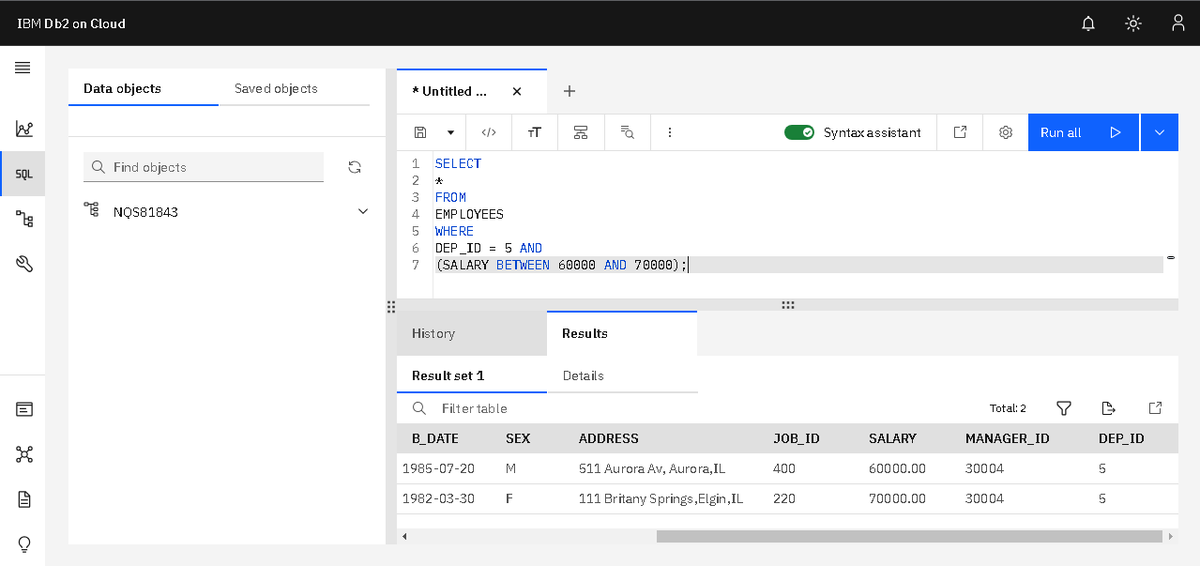Open the data hierarchy sidebar icon
1200x566 pixels.
pyautogui.click(x=24, y=219)
